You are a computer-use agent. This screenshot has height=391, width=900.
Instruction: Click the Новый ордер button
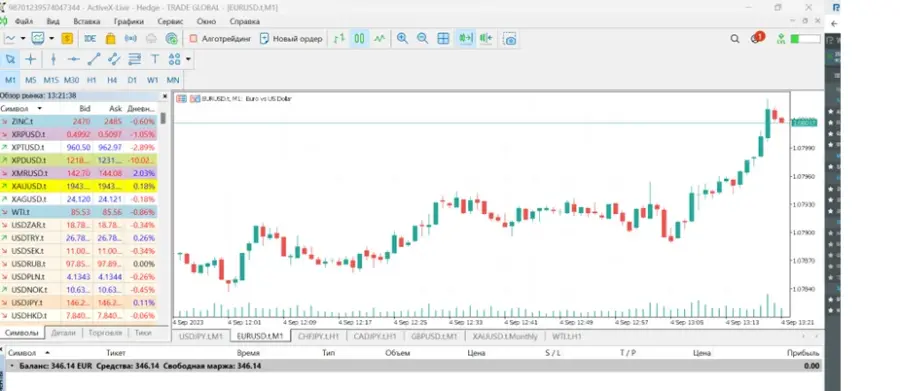click(290, 38)
